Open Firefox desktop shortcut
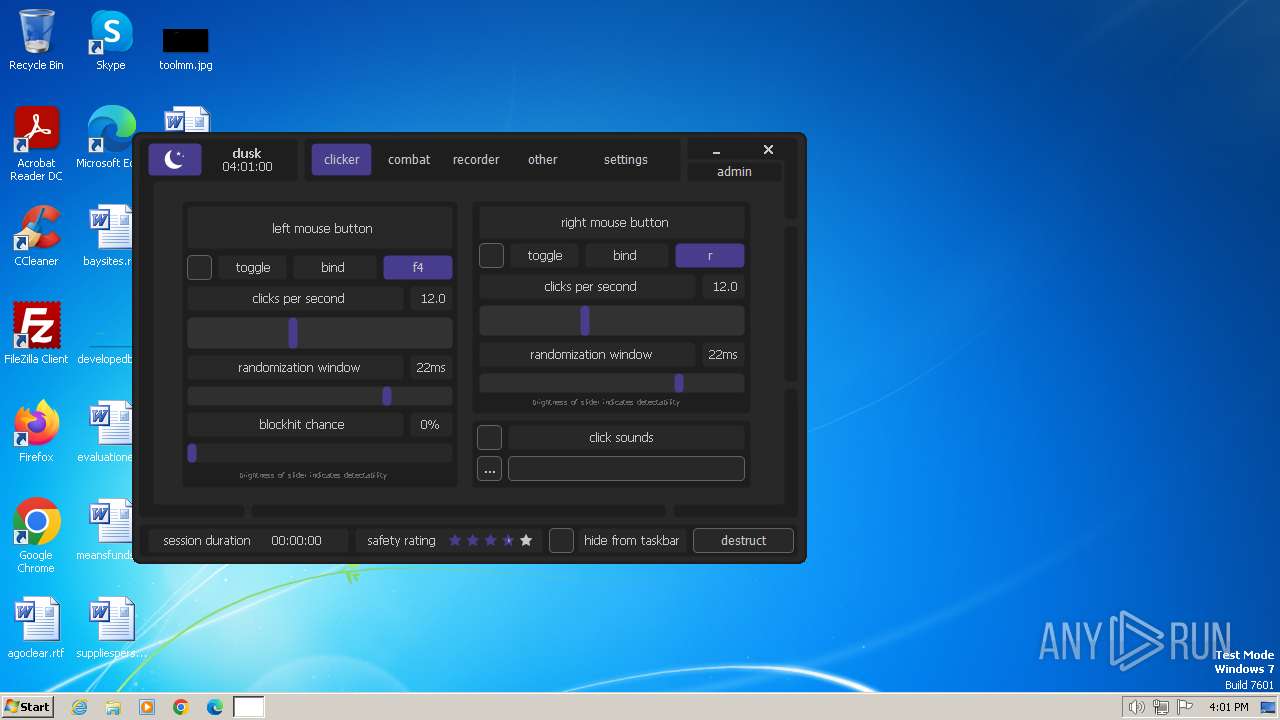Viewport: 1280px width, 720px height. click(36, 431)
